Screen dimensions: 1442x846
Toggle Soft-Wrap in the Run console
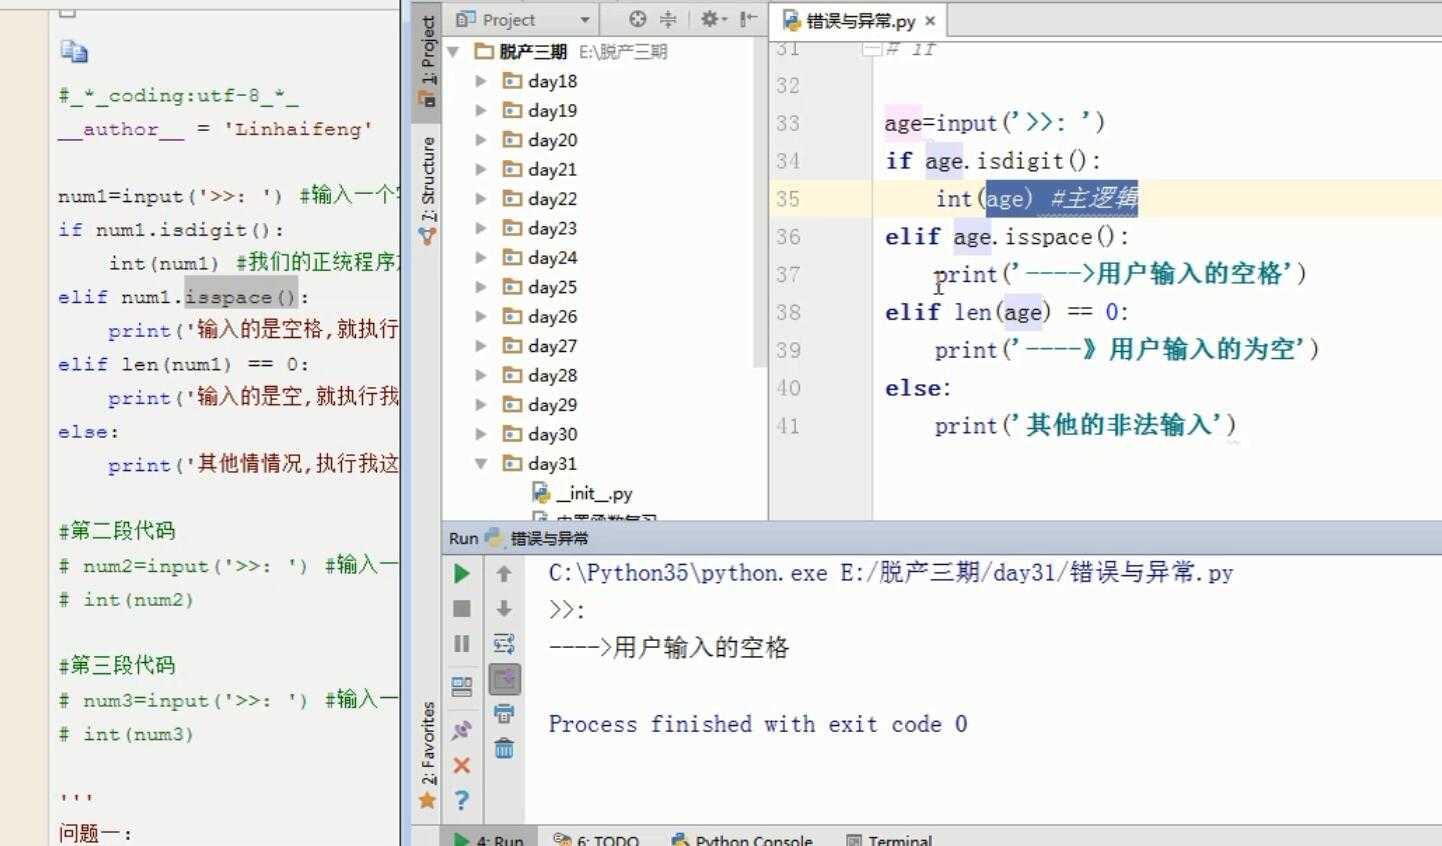[x=504, y=643]
